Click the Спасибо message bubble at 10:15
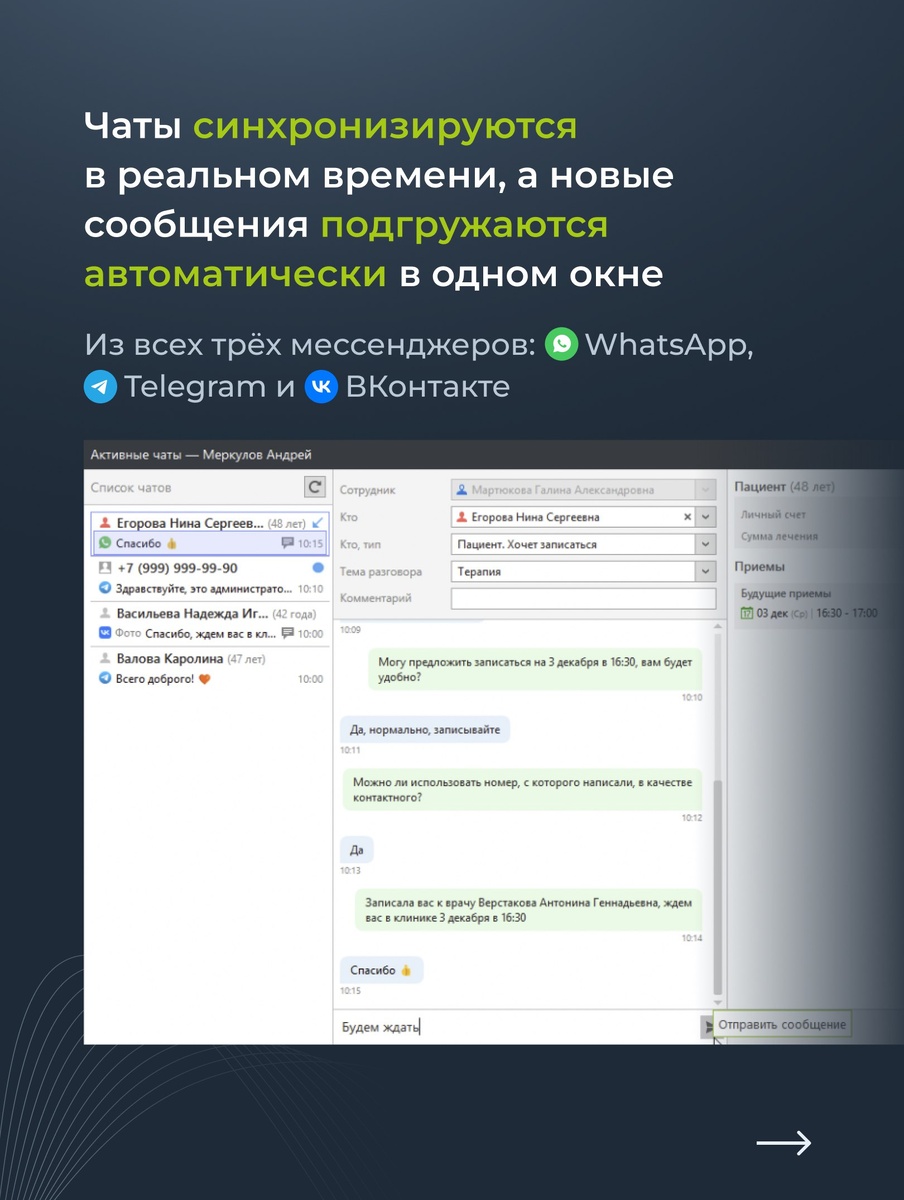The height and width of the screenshot is (1200, 904). click(x=381, y=970)
